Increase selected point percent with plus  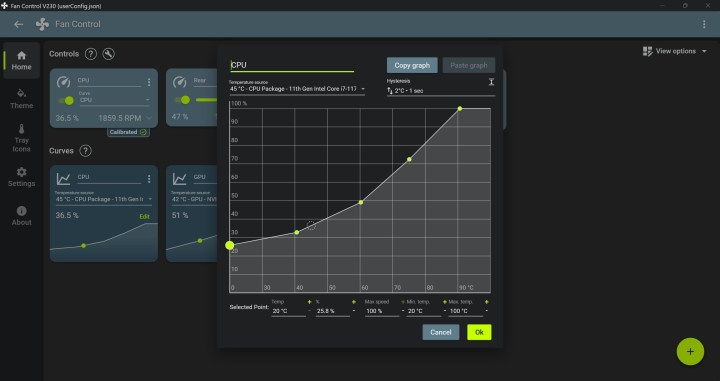pos(354,302)
